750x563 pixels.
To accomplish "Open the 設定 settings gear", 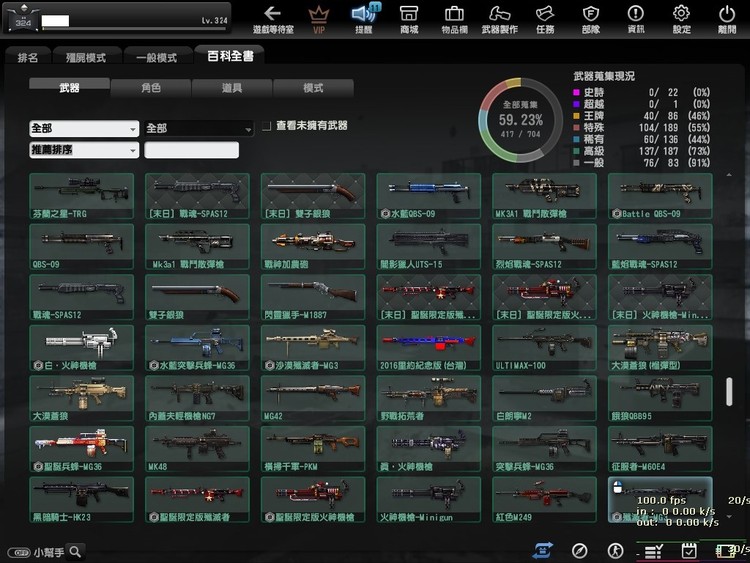I will coord(681,19).
